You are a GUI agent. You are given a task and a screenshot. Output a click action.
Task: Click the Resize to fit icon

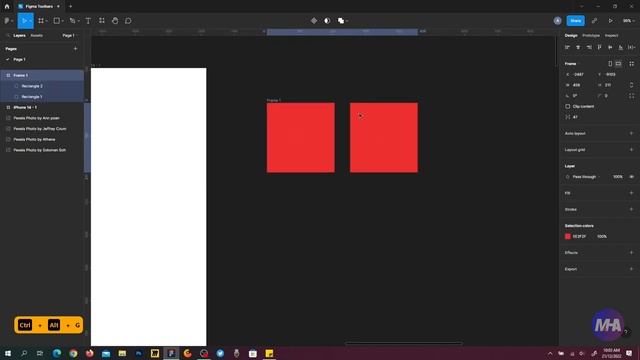pos(632,64)
